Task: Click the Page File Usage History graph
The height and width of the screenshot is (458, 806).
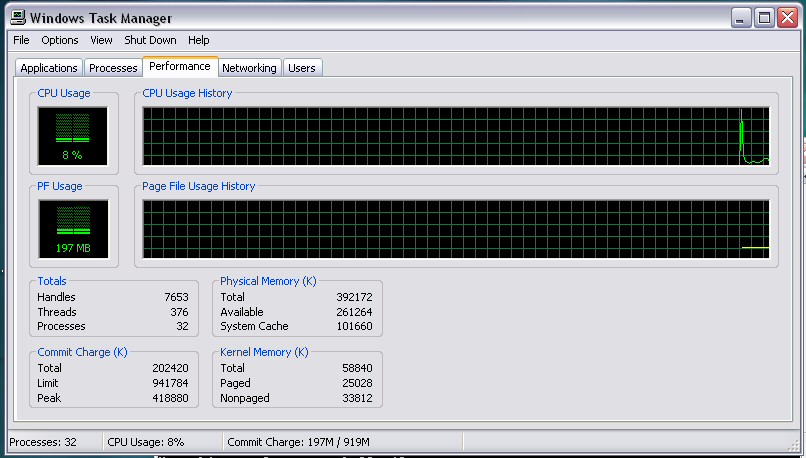Action: point(456,228)
